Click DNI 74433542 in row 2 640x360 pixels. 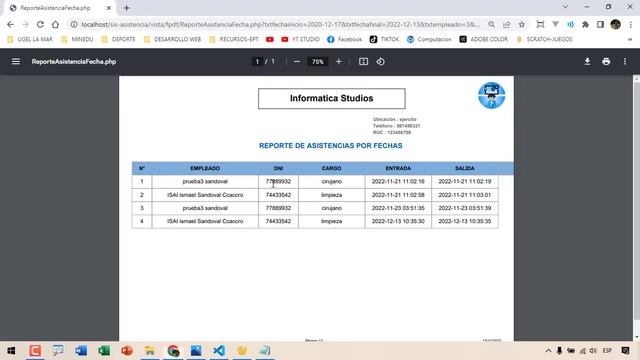tap(278, 195)
